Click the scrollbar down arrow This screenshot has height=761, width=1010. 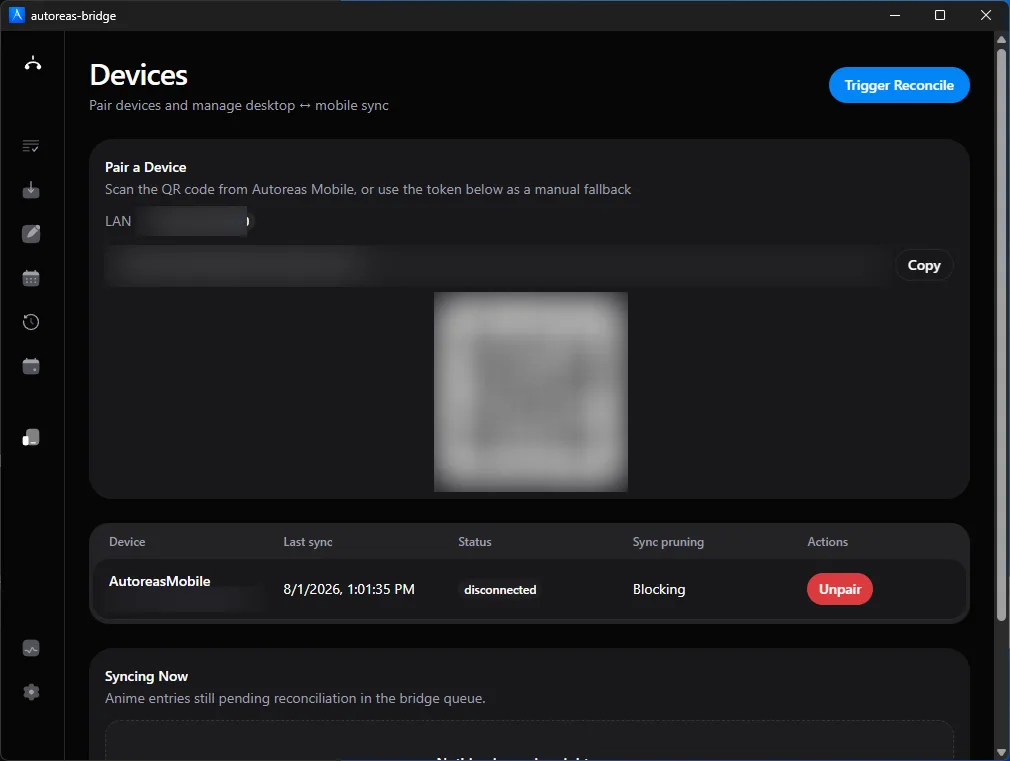coord(1001,752)
